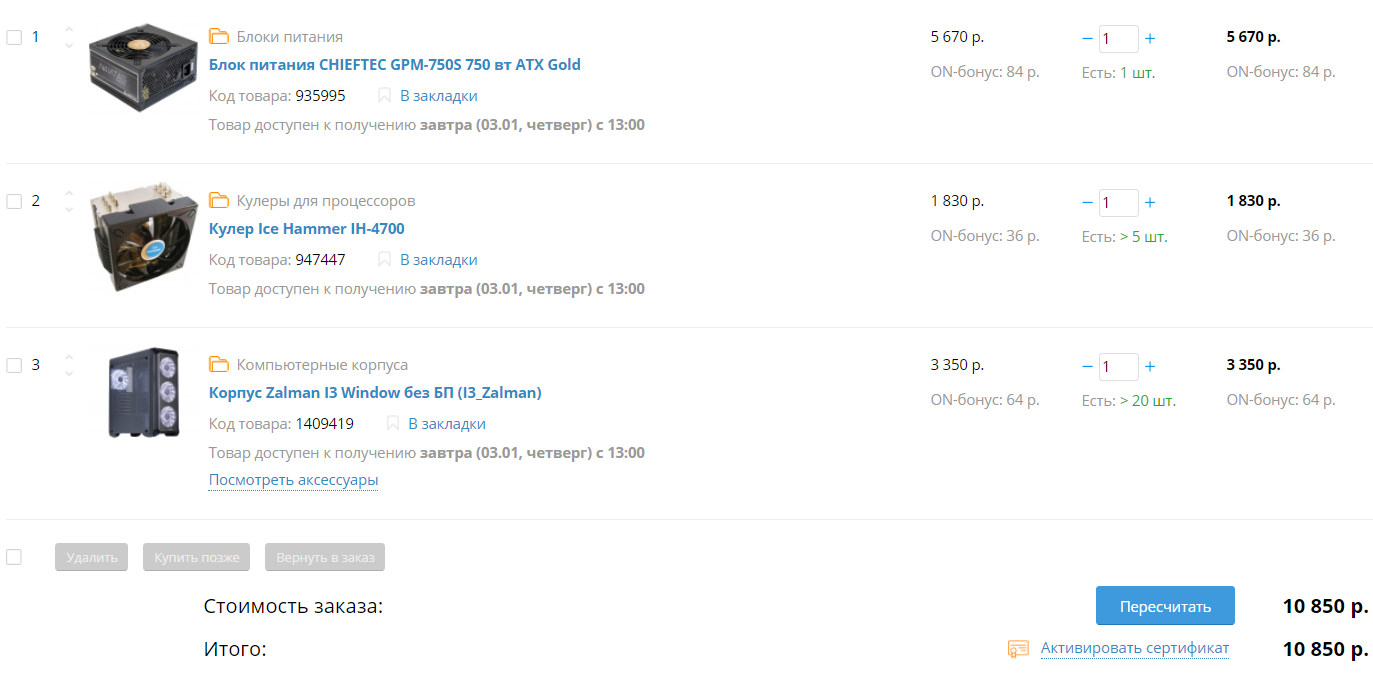Image resolution: width=1373 pixels, height=673 pixels.
Task: Select the checkbox for the Ice Hammer cooler
Action: [14, 201]
